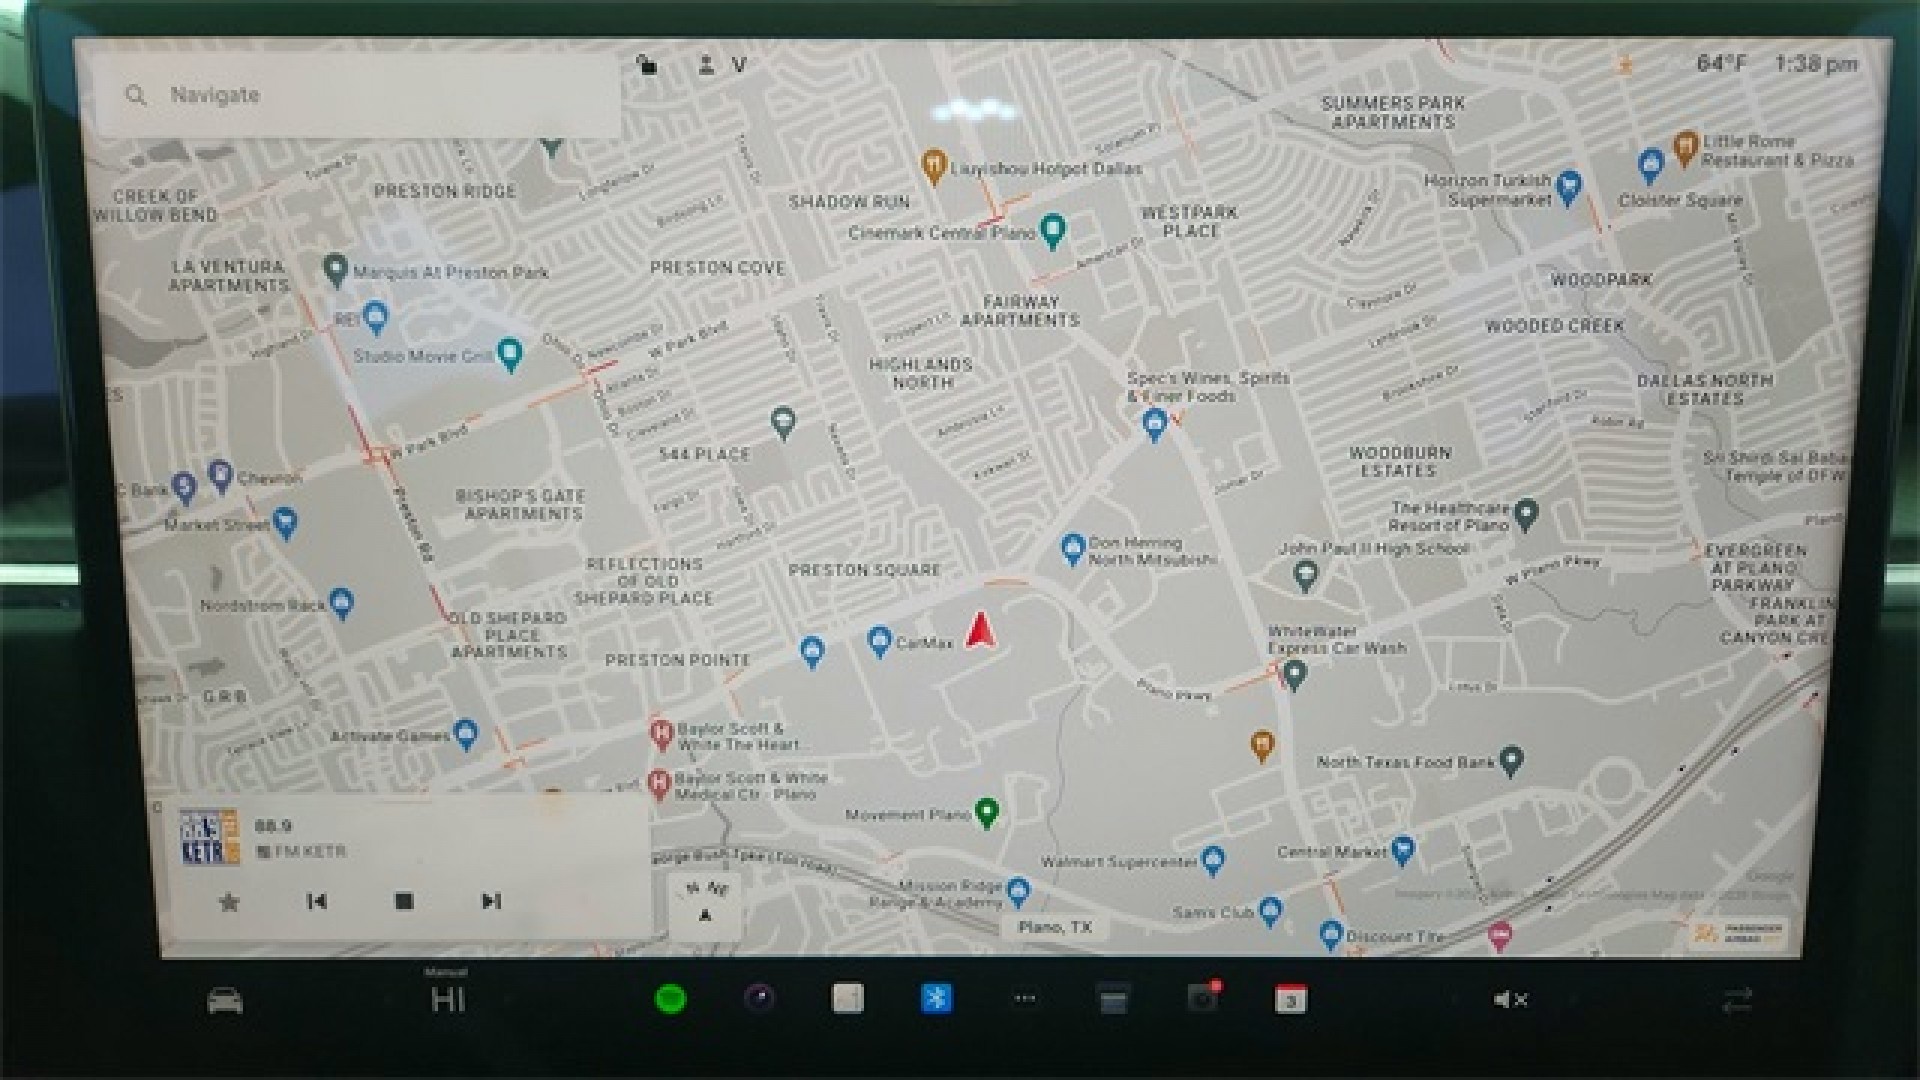The image size is (1920, 1080).
Task: Tap the Cloister Square pin
Action: [1651, 166]
